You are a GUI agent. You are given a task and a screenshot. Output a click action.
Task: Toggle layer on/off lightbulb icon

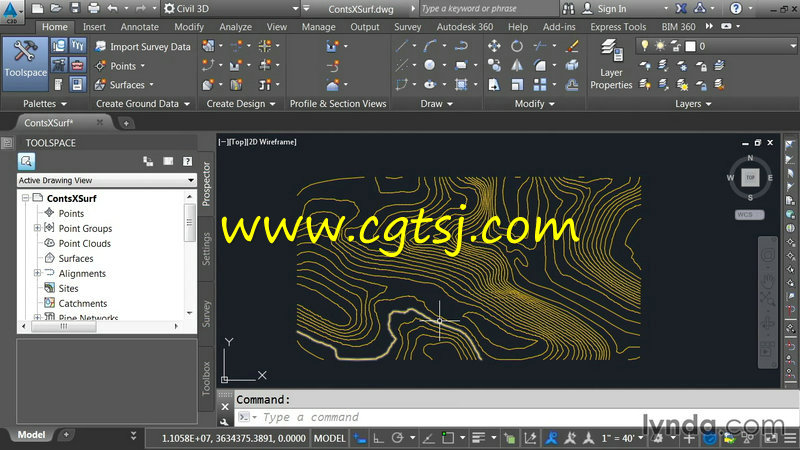tap(645, 46)
